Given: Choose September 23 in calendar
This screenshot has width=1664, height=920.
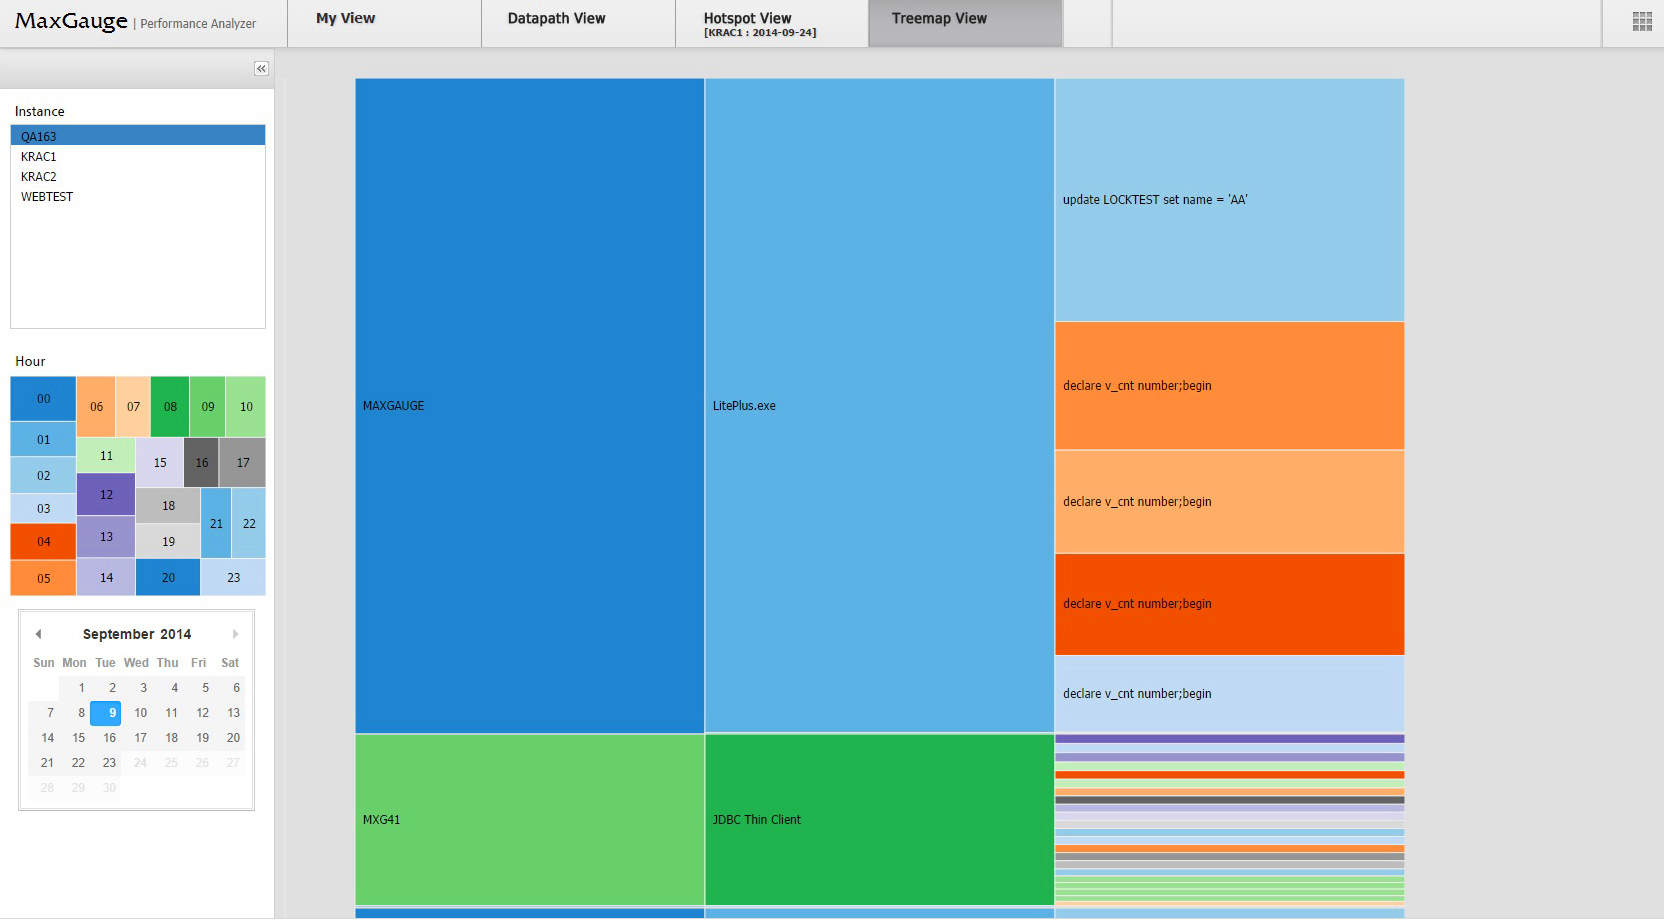Looking at the screenshot, I should pos(106,763).
